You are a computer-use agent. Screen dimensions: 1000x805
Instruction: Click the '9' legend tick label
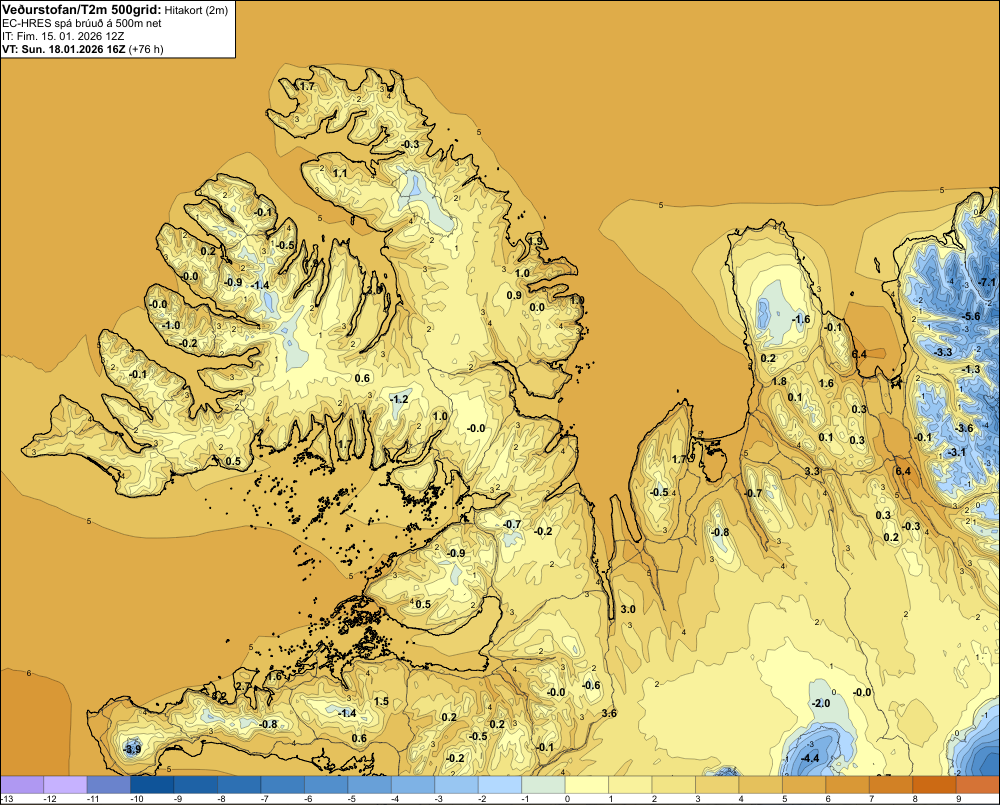point(958,799)
